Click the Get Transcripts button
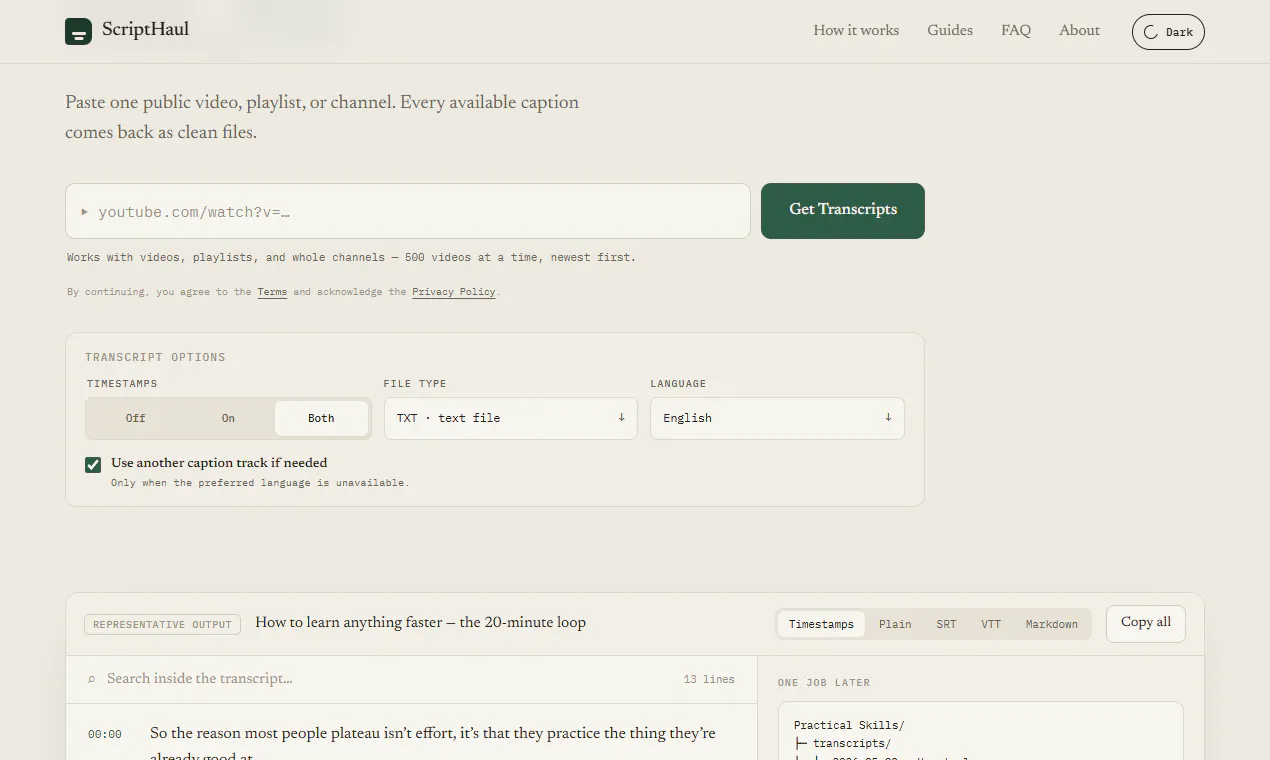Image resolution: width=1270 pixels, height=760 pixels. 843,211
